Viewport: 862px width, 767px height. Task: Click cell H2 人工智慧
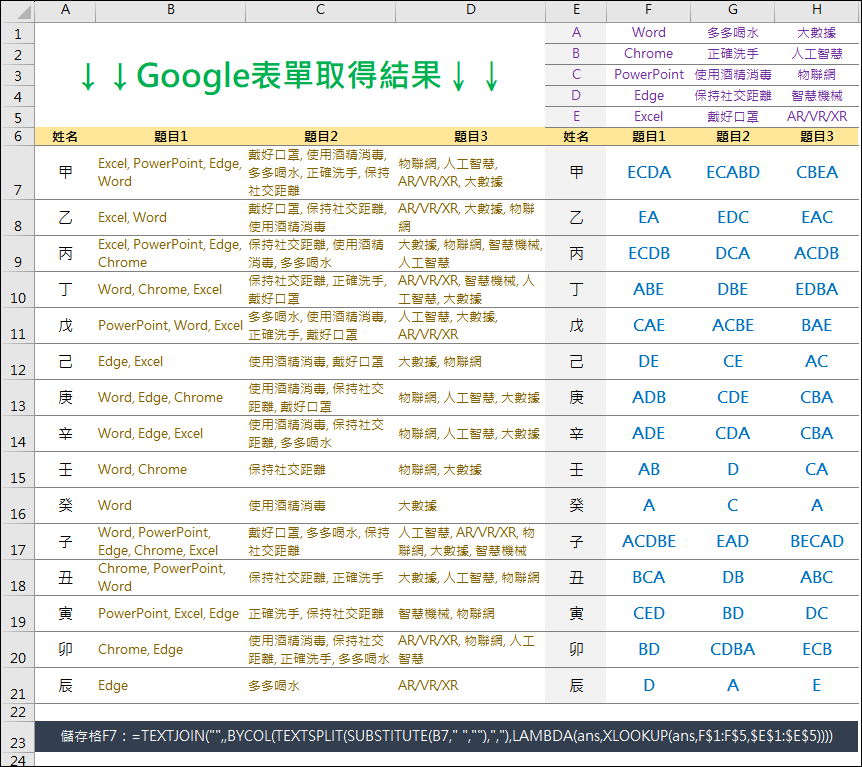click(x=816, y=54)
